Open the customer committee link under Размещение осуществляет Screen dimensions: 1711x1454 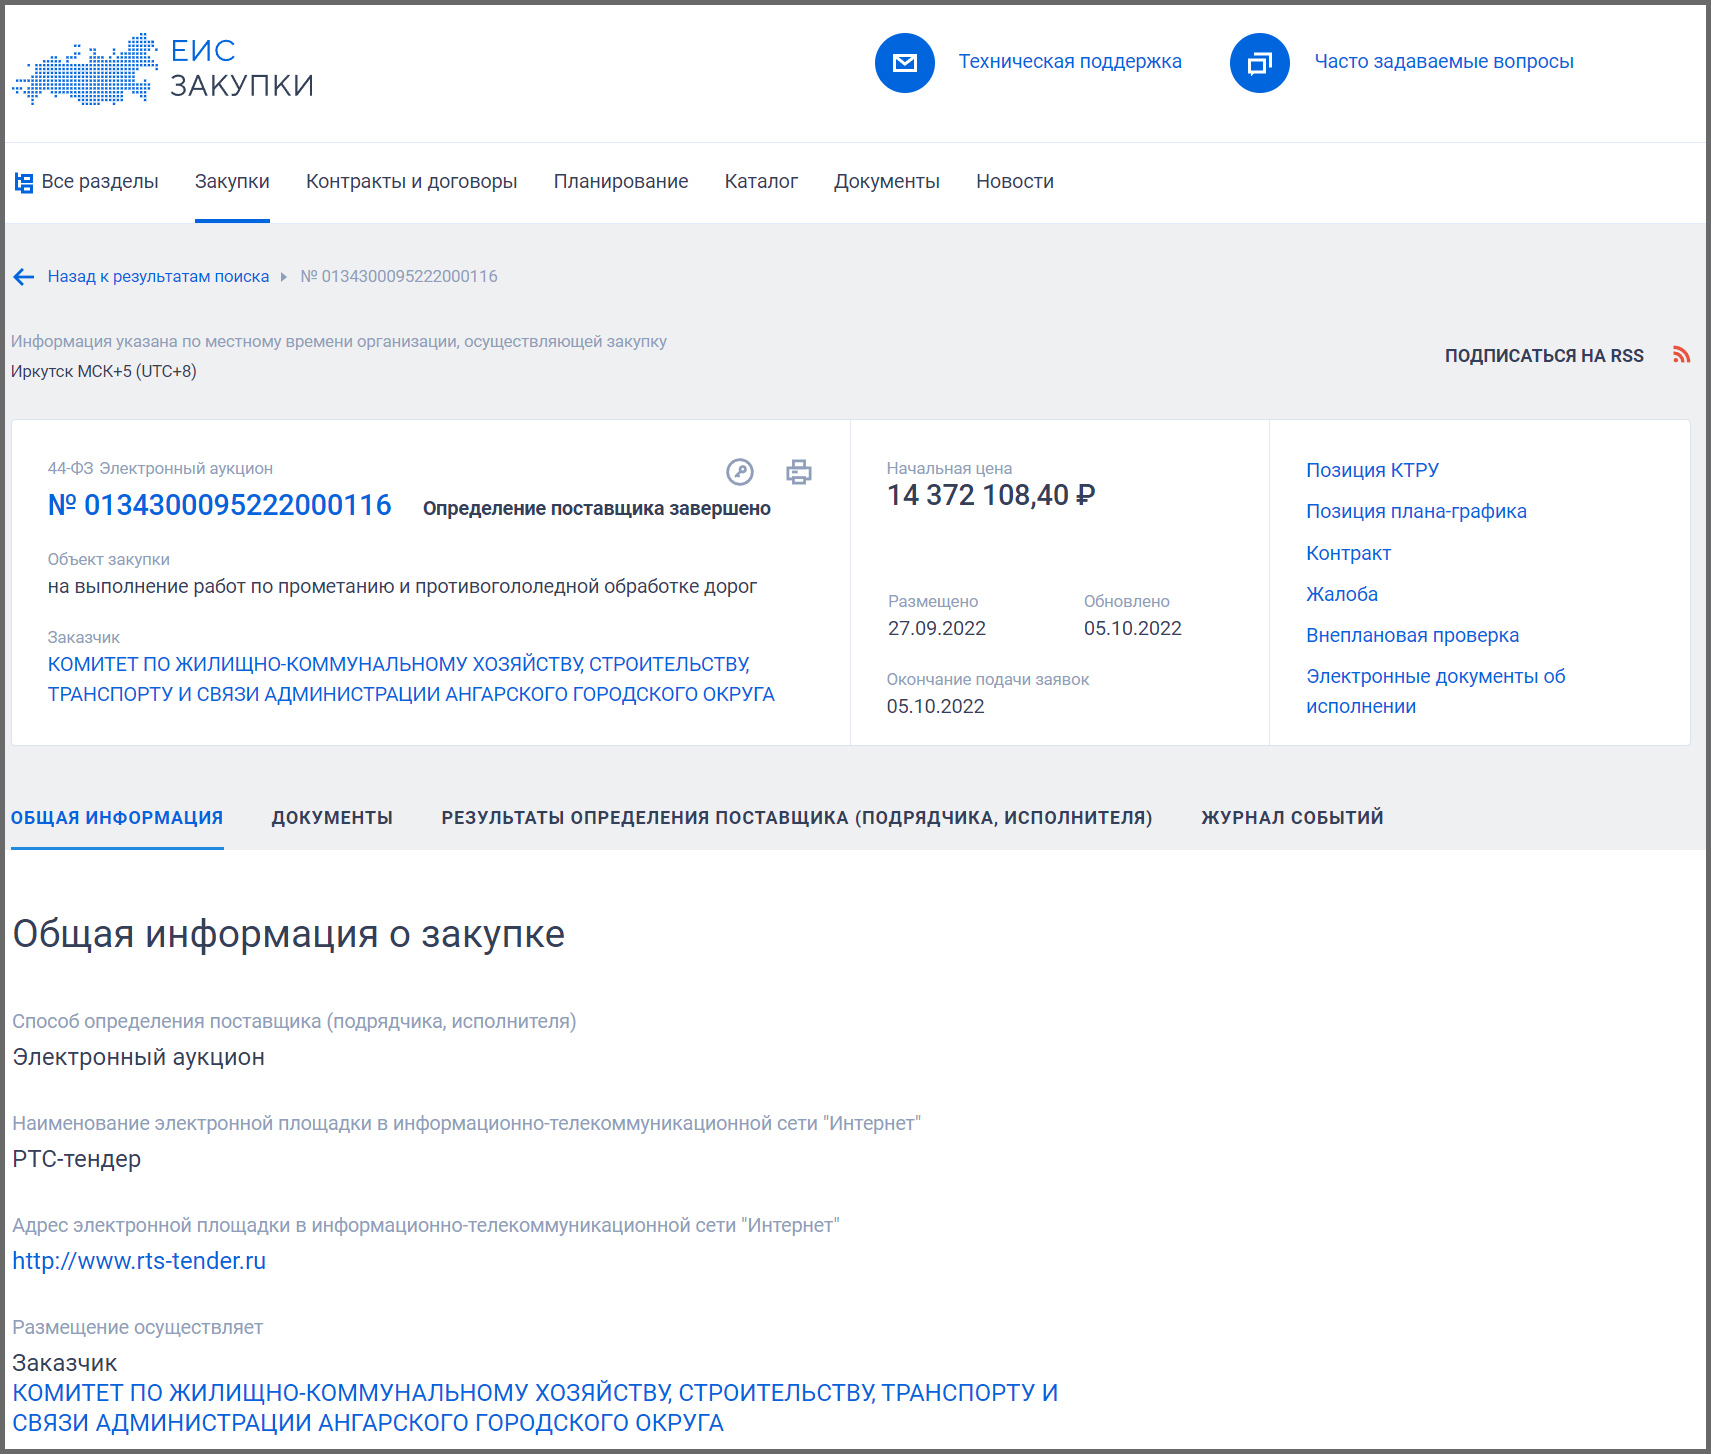(535, 1408)
